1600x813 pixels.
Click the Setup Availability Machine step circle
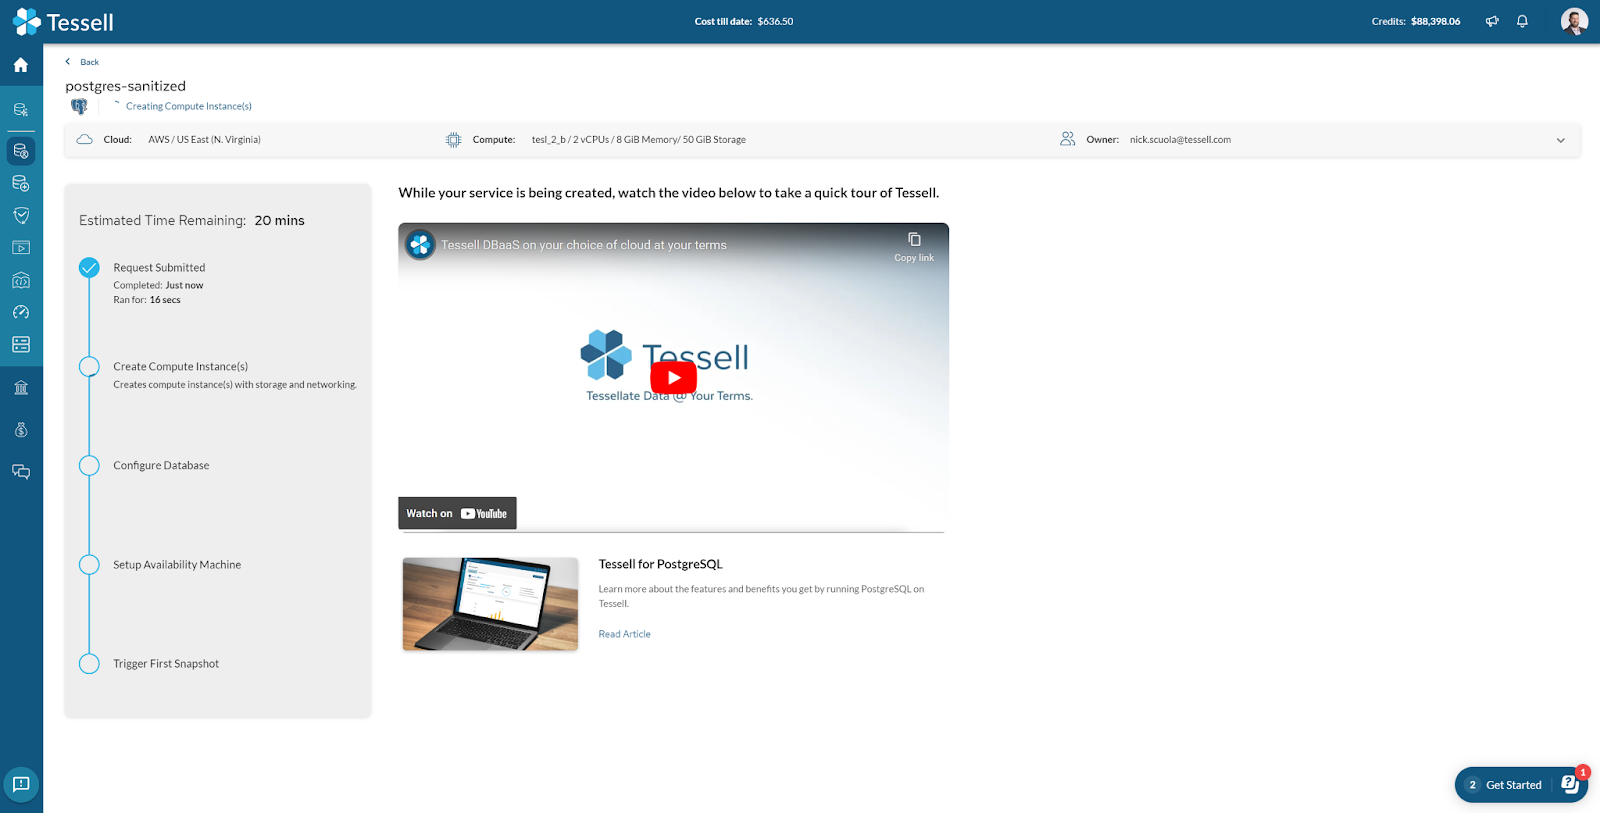89,565
